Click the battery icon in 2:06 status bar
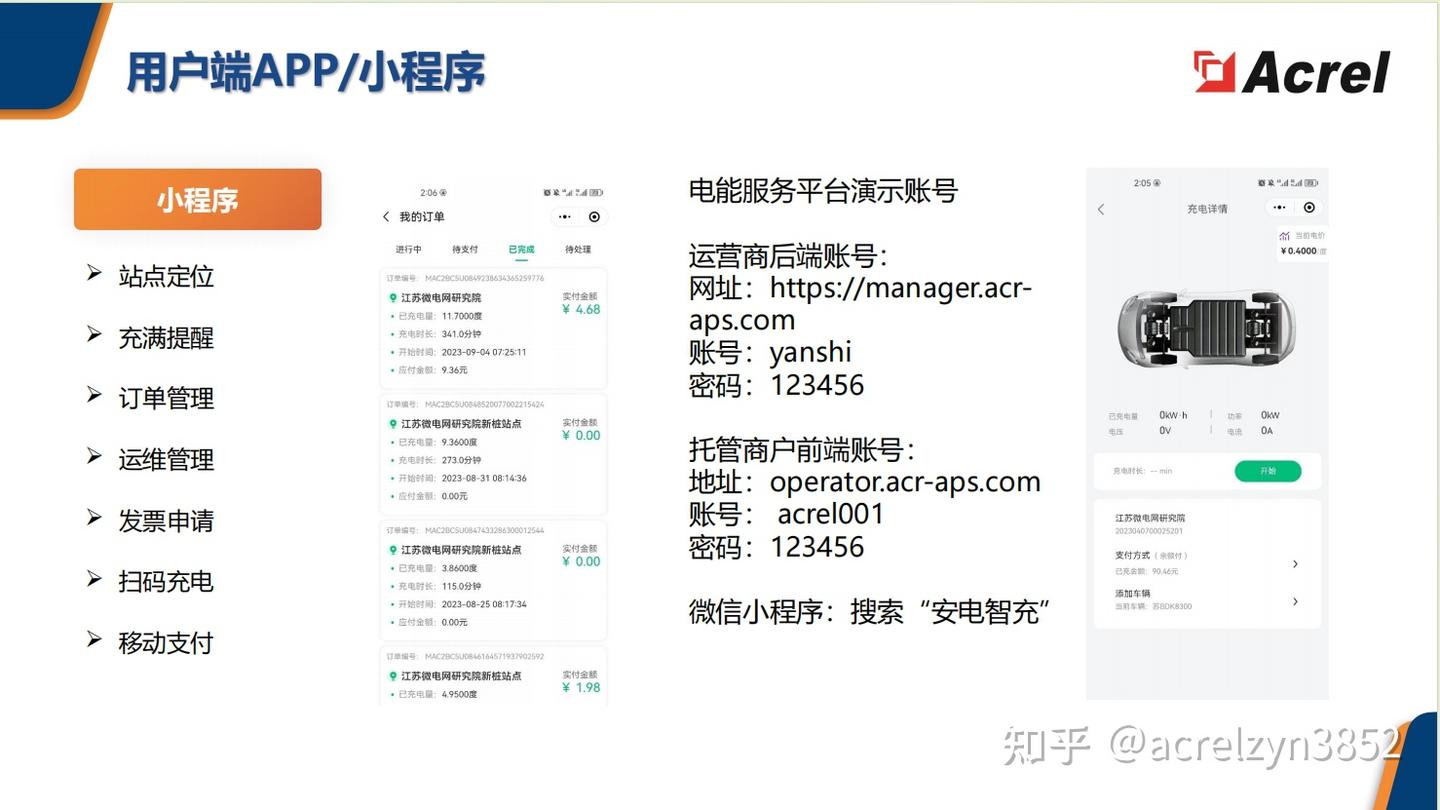1440x810 pixels. tap(596, 192)
